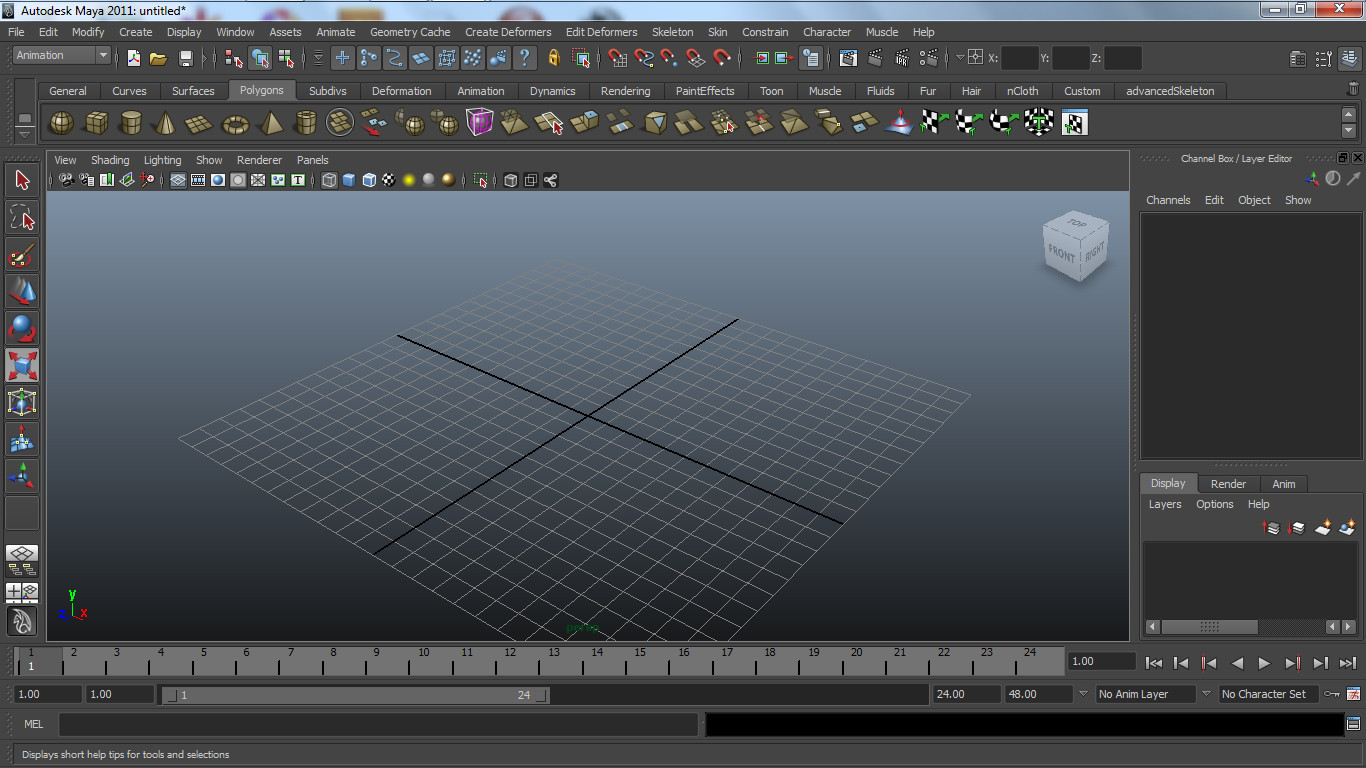
Task: Select the Show Manipulator tool
Action: coord(22,476)
